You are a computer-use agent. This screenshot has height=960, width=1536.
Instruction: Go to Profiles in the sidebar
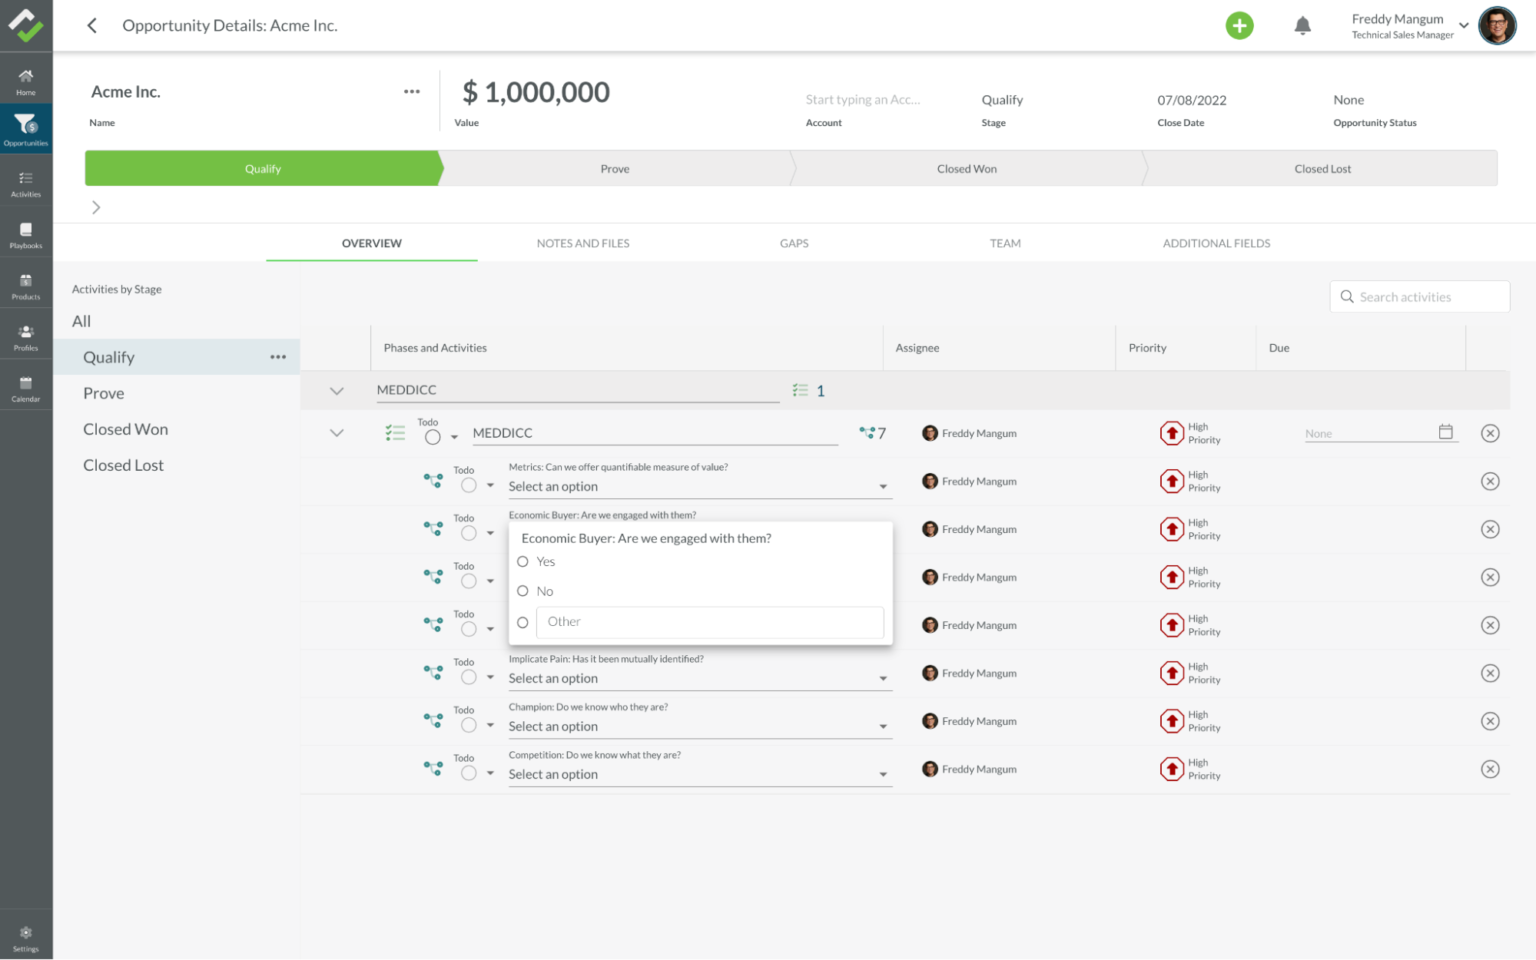tap(26, 337)
